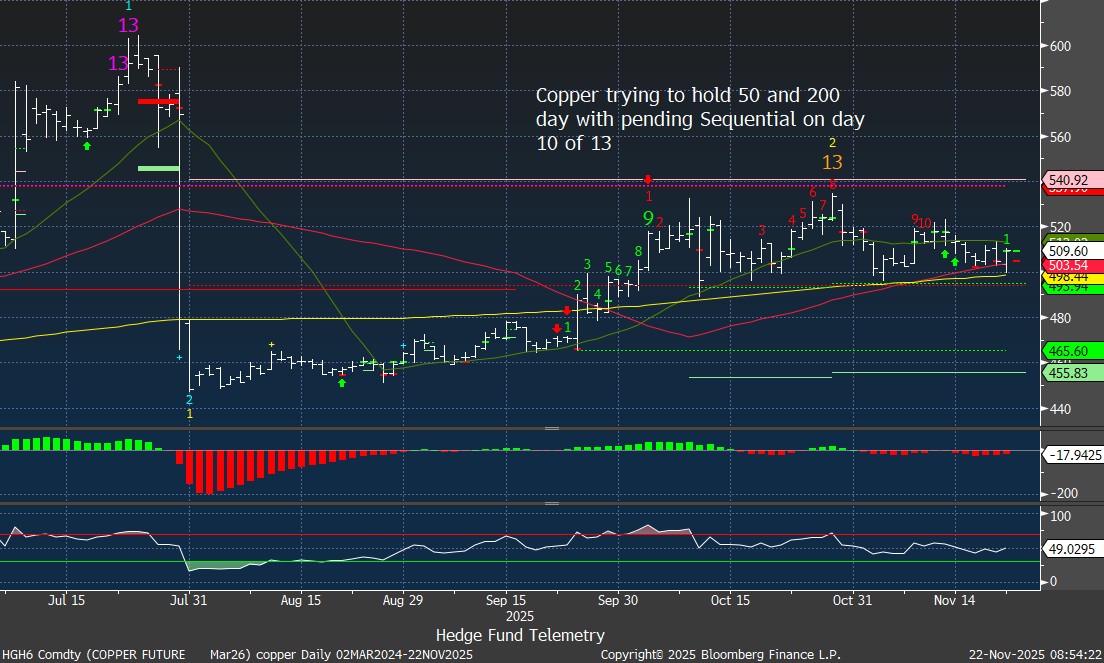Screen dimensions: 1104x663
Task: Select the thick light-green bar below July peak
Action: tap(158, 168)
